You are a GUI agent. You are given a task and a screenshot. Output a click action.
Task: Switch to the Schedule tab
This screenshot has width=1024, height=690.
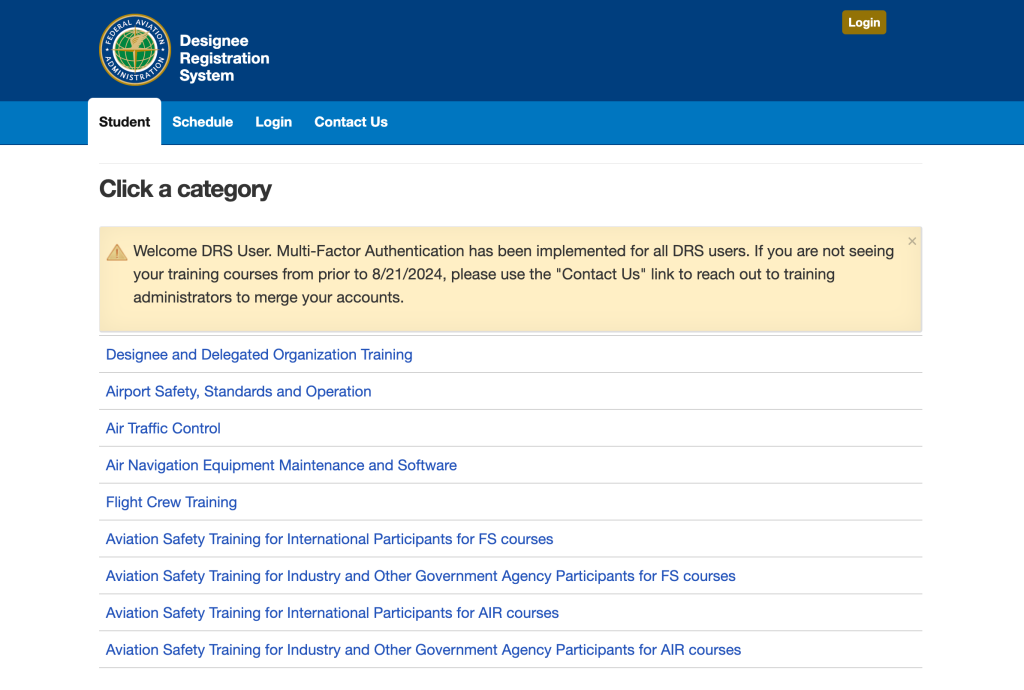pyautogui.click(x=202, y=122)
